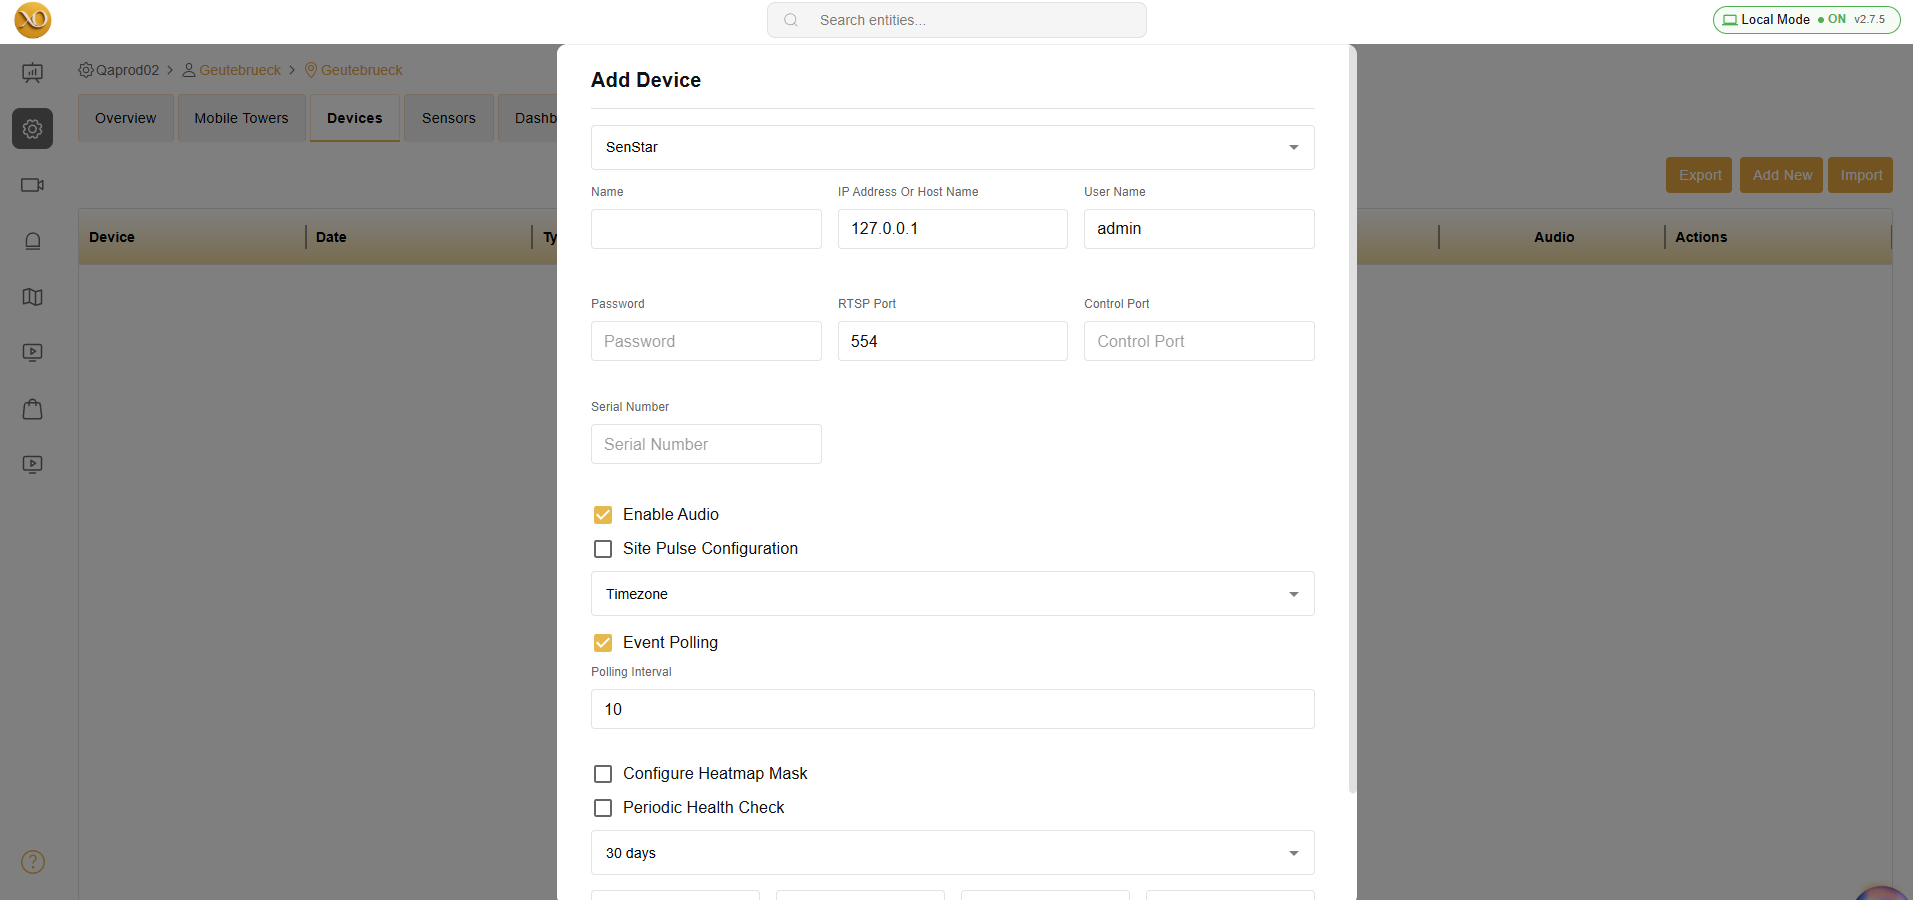Viewport: 1913px width, 900px height.
Task: Click the Add New button
Action: click(x=1780, y=174)
